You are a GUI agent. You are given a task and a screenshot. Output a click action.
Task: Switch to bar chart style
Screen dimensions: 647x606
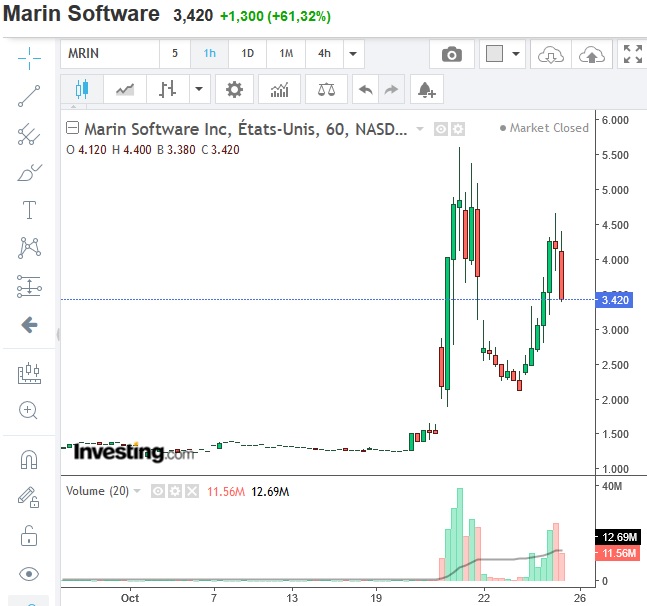click(x=168, y=89)
